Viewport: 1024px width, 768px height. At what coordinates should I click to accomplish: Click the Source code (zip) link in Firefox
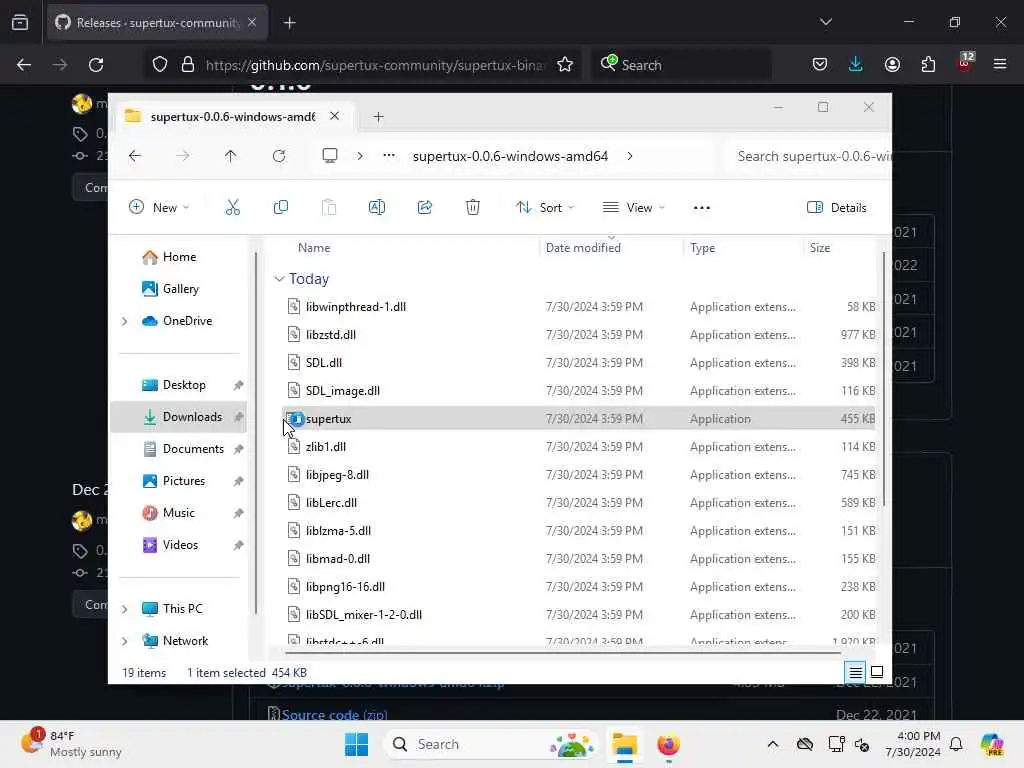[x=334, y=714]
